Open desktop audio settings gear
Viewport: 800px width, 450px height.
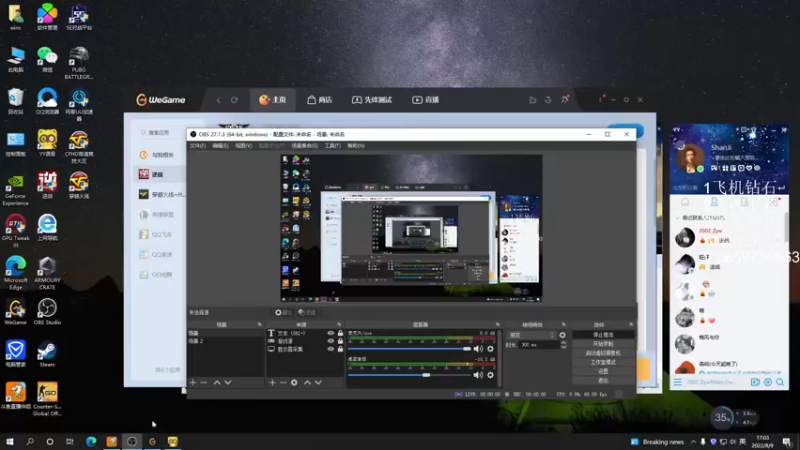point(490,375)
